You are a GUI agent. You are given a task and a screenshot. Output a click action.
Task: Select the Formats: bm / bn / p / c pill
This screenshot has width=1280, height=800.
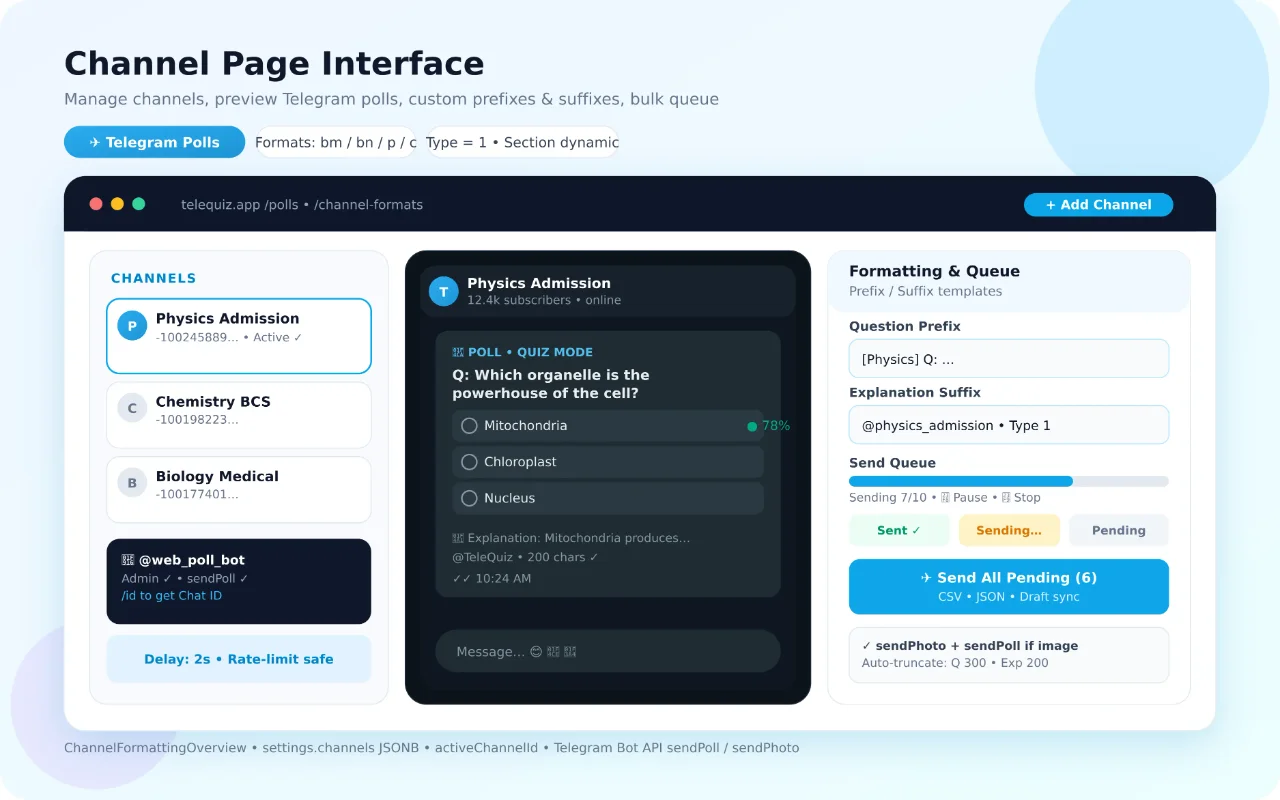coord(335,142)
